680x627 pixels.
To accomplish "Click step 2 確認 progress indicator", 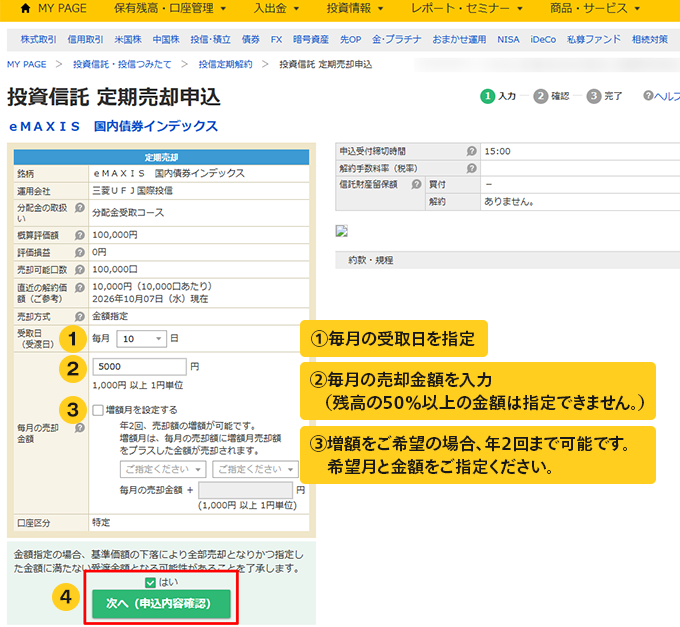I will 551,96.
